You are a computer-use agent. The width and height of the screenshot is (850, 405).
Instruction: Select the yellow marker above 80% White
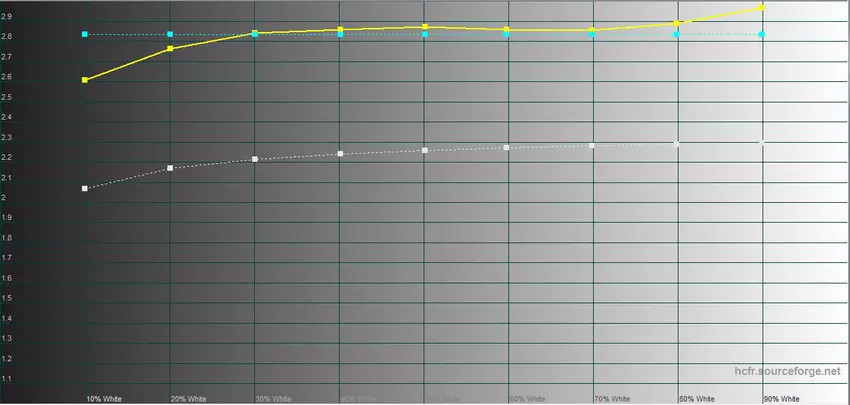677,23
